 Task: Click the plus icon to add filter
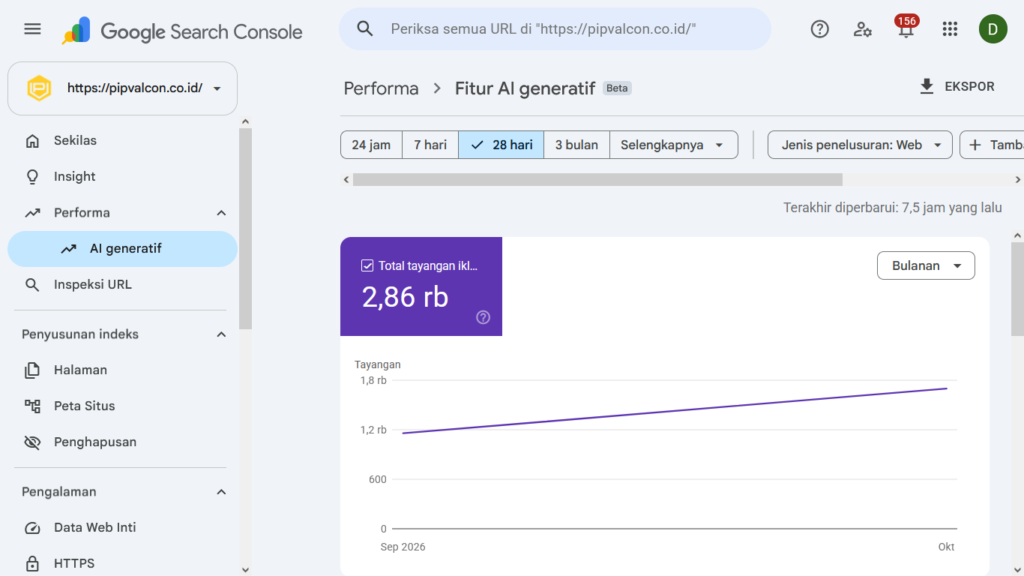coord(975,145)
